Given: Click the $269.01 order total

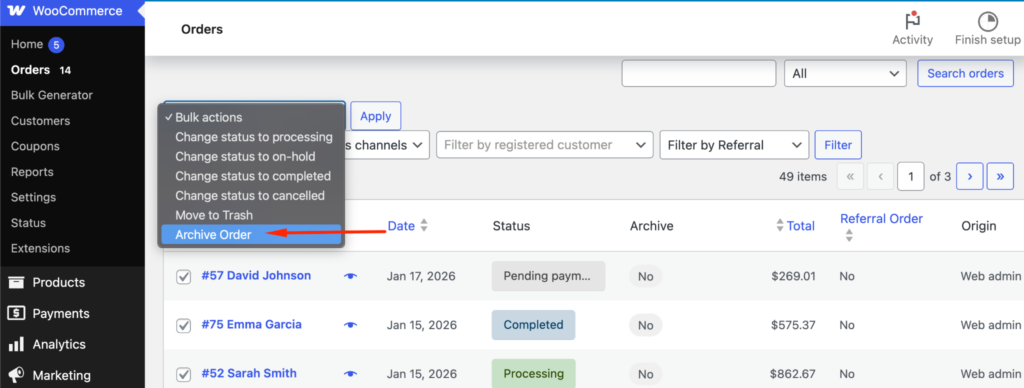Looking at the screenshot, I should click(x=793, y=276).
